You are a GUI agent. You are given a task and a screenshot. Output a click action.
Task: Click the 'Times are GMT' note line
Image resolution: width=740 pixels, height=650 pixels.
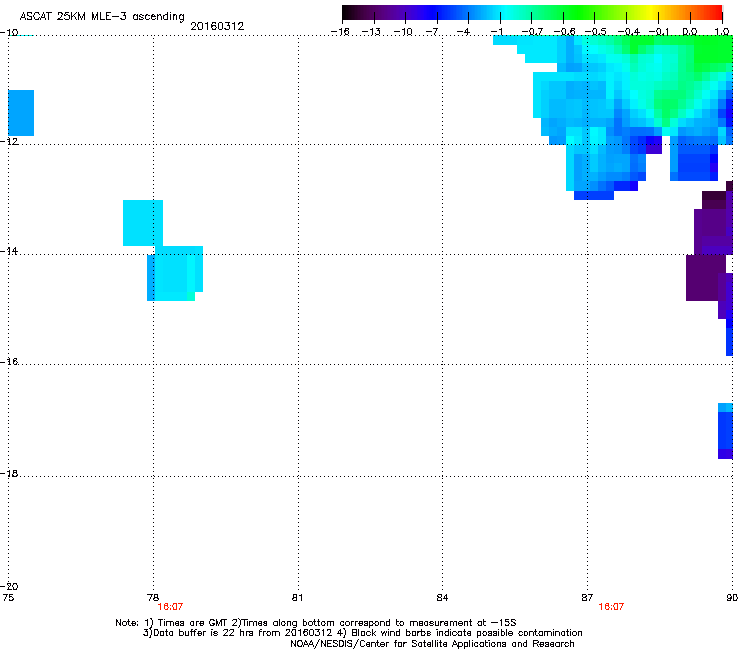pyautogui.click(x=316, y=623)
